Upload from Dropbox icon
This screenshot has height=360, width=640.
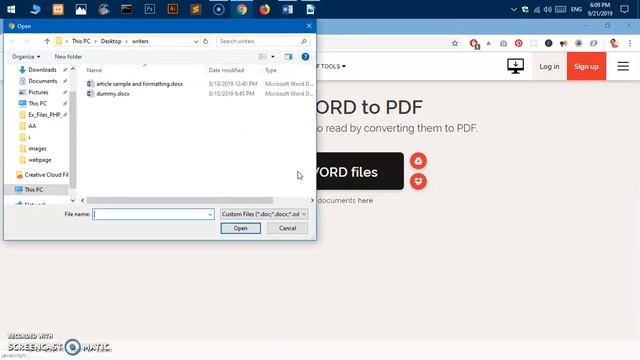(418, 181)
